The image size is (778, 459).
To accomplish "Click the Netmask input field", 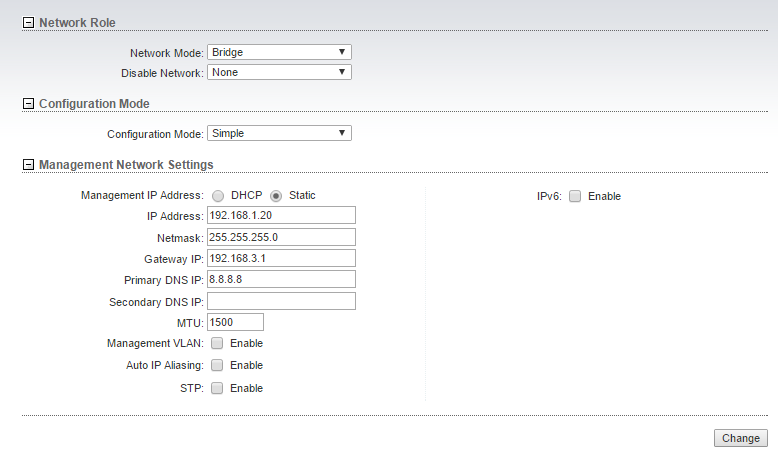I will [281, 237].
